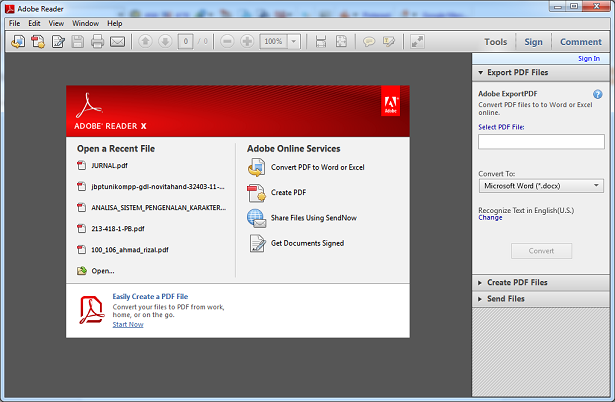The width and height of the screenshot is (615, 402).
Task: Open recent file jbptunikompp-gdl-novitahand
Action: (x=158, y=187)
